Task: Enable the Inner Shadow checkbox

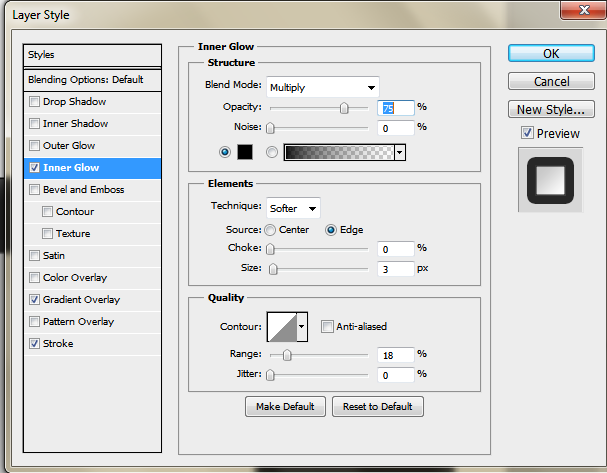Action: pyautogui.click(x=34, y=124)
